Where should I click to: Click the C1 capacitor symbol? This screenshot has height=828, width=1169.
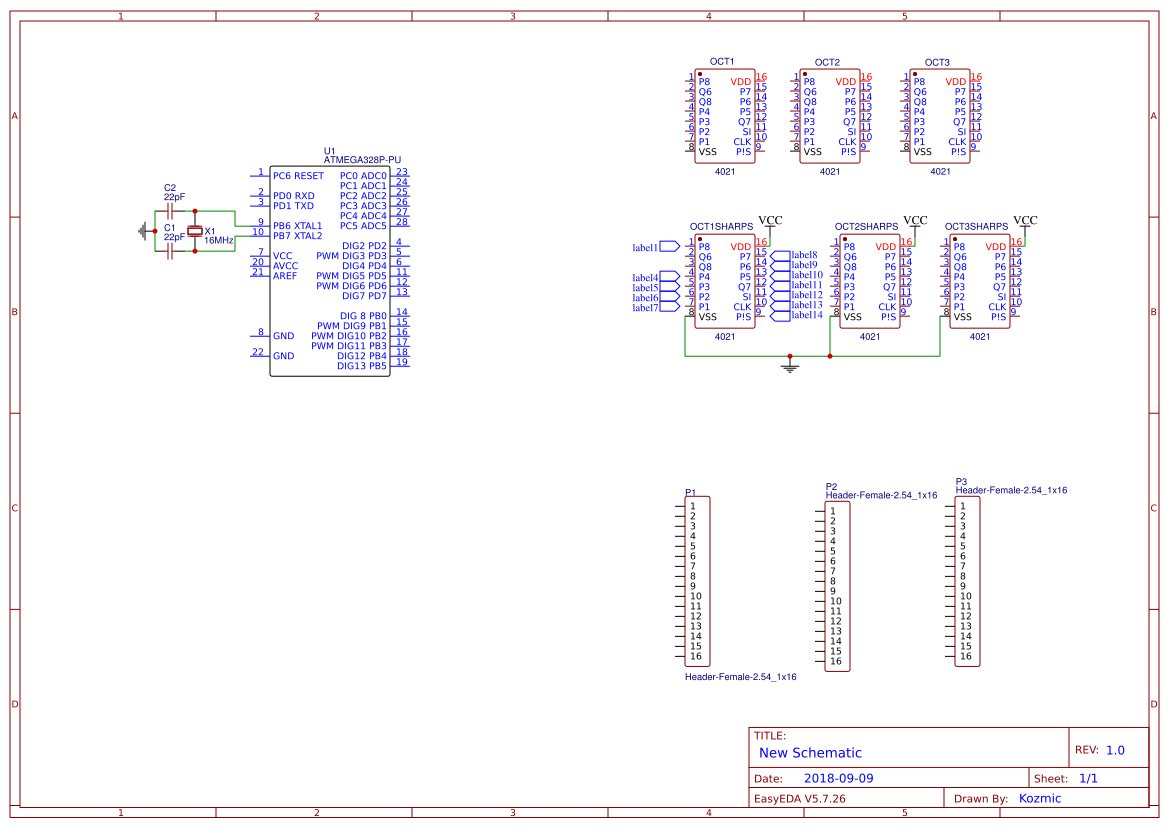170,252
